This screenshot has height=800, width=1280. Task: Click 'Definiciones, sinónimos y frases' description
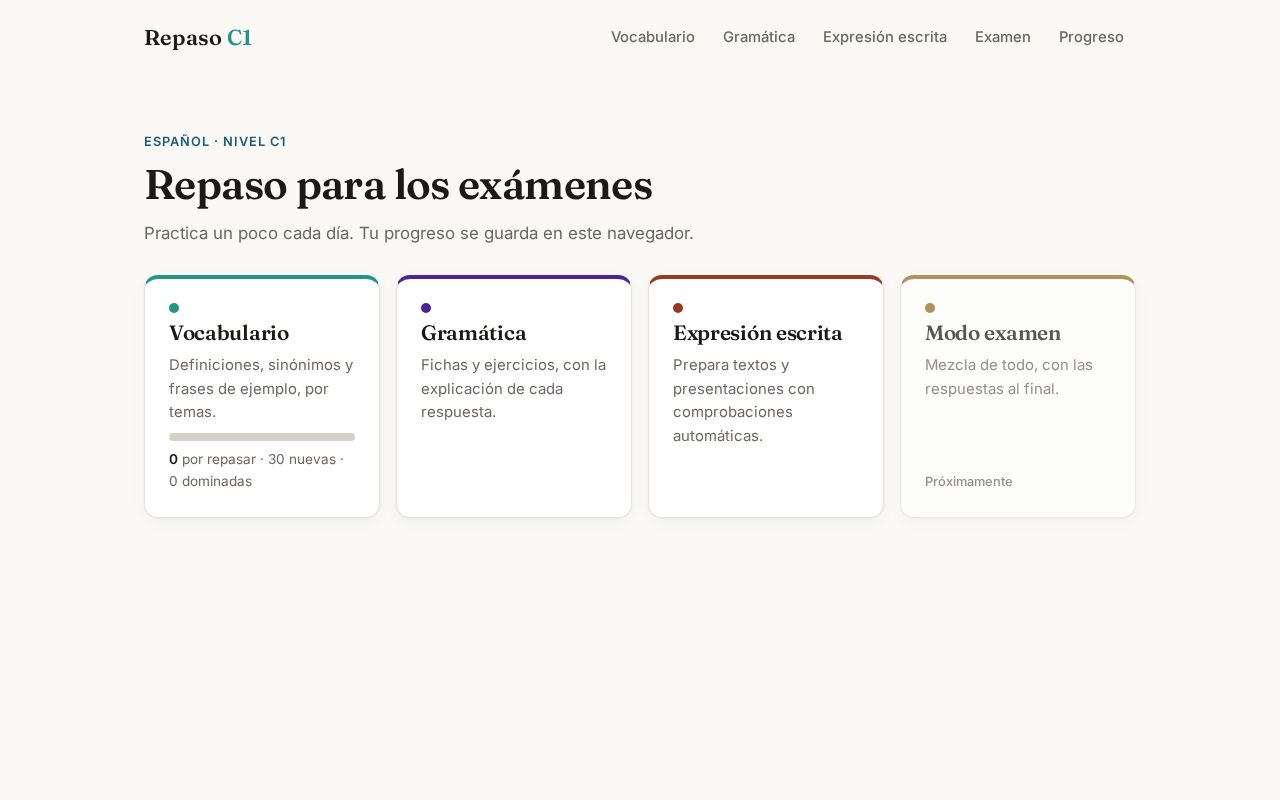(261, 388)
